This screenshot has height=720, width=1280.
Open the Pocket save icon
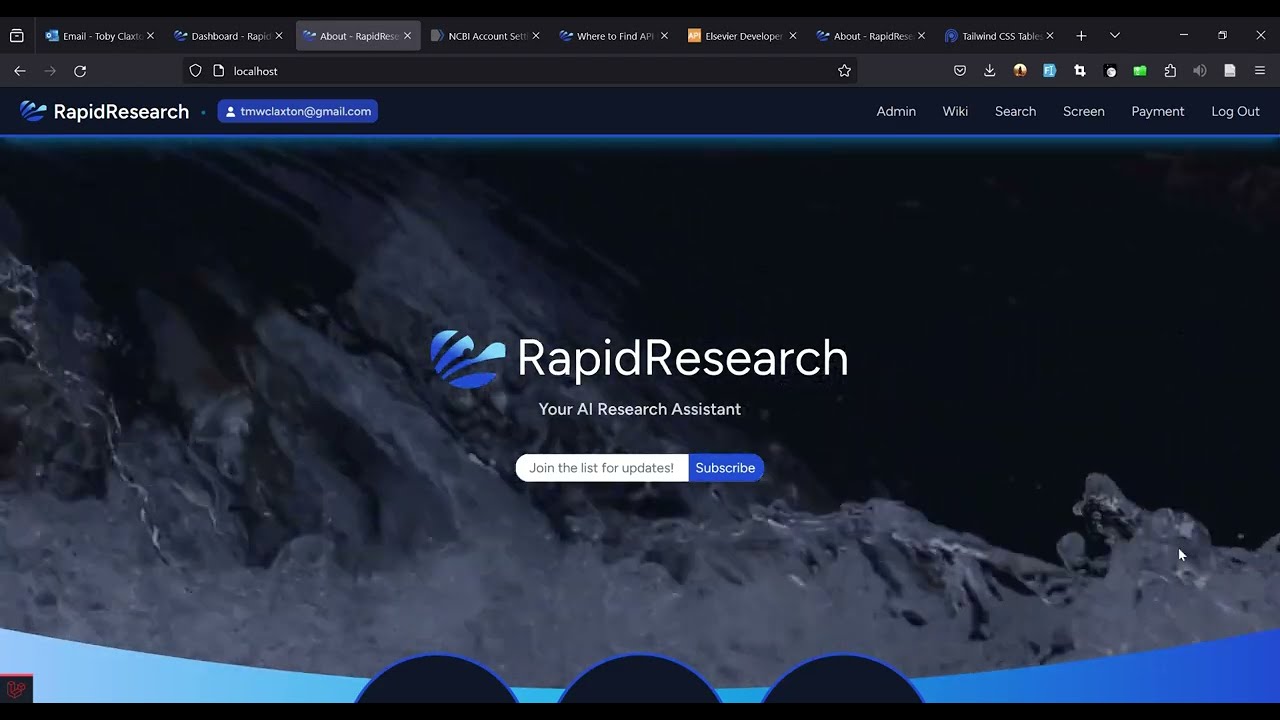click(x=960, y=71)
